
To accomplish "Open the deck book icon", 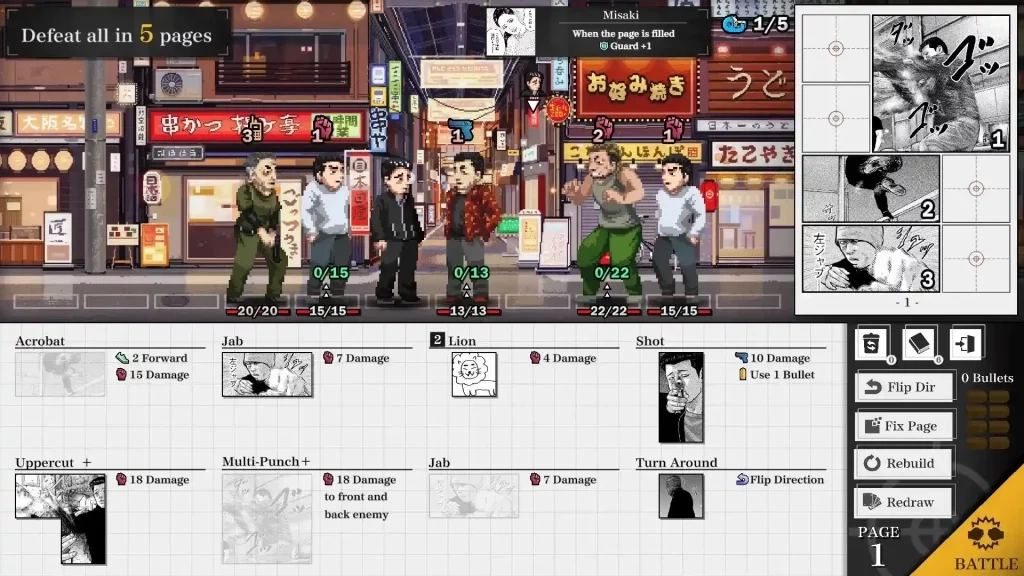I will coord(916,341).
